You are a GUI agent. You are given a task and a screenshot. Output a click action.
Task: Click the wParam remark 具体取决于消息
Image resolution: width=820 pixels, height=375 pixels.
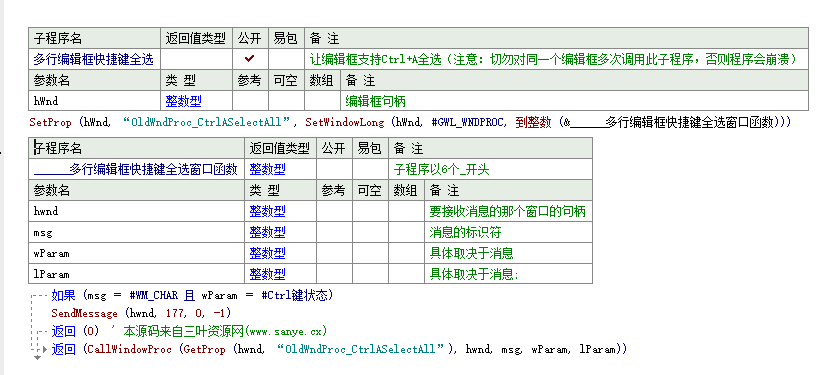tap(471, 253)
